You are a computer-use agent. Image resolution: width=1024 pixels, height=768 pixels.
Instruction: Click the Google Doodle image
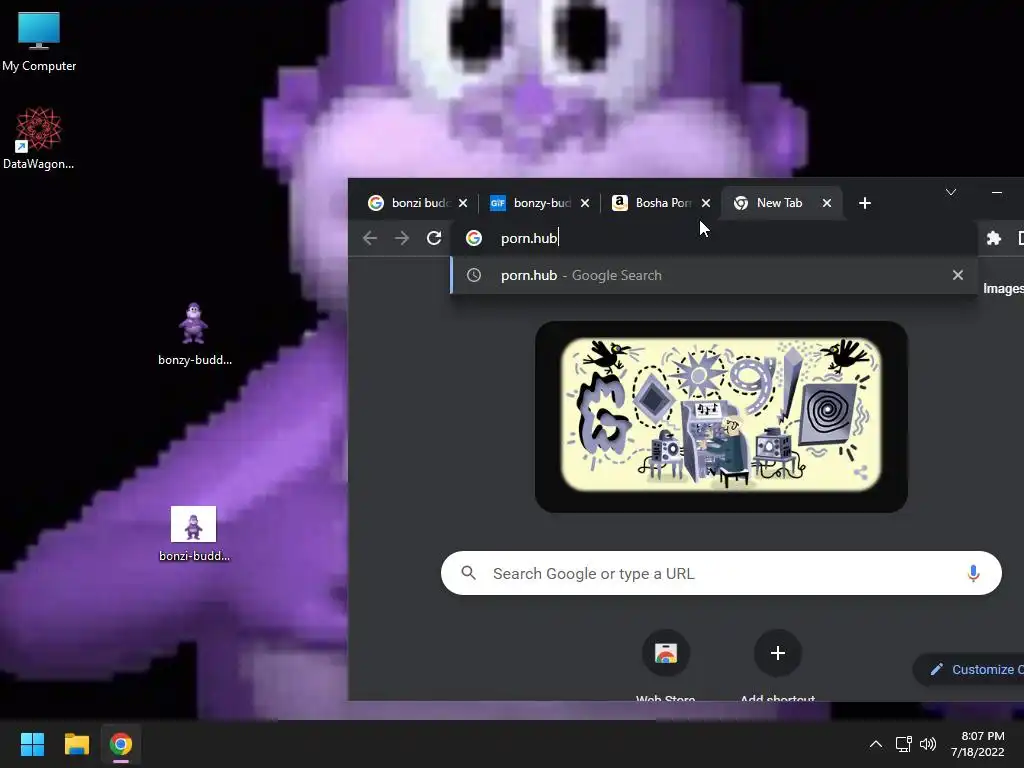pyautogui.click(x=721, y=416)
